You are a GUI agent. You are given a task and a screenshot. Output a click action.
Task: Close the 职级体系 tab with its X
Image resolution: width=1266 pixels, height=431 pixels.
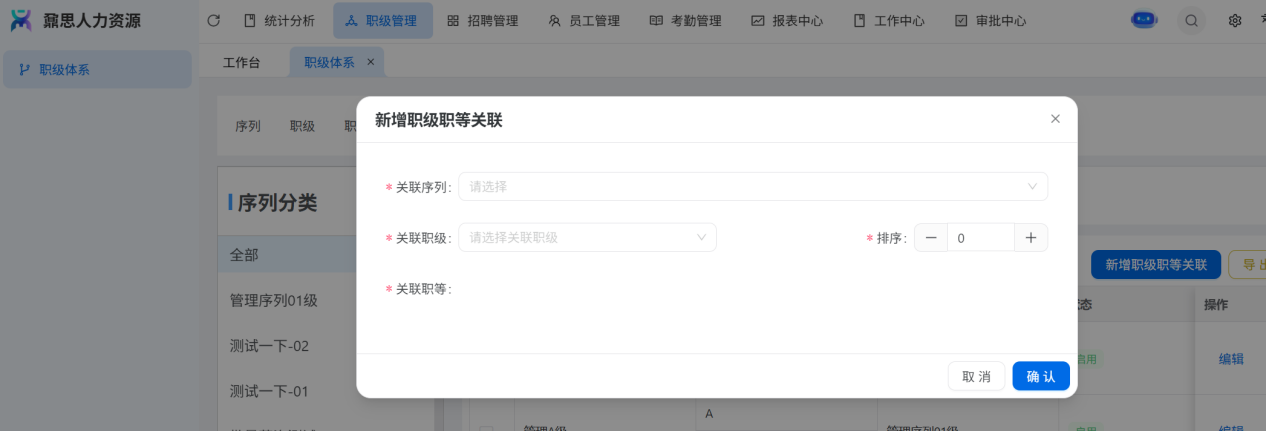[x=371, y=62]
